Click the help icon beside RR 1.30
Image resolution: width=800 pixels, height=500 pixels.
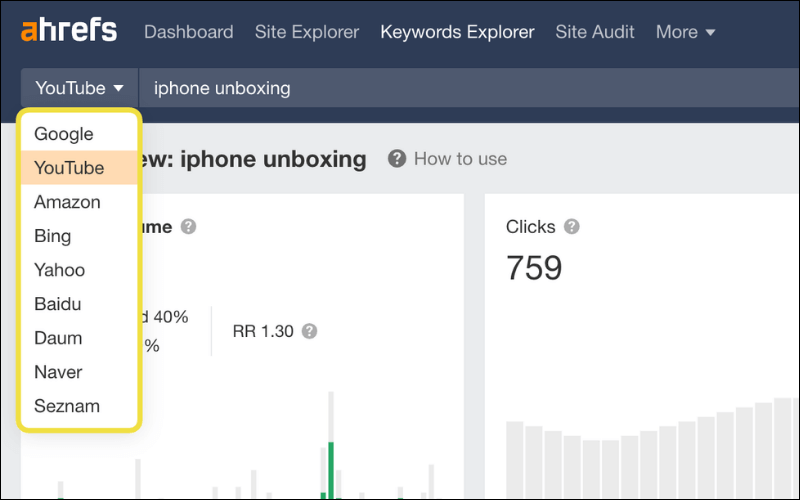(x=310, y=331)
